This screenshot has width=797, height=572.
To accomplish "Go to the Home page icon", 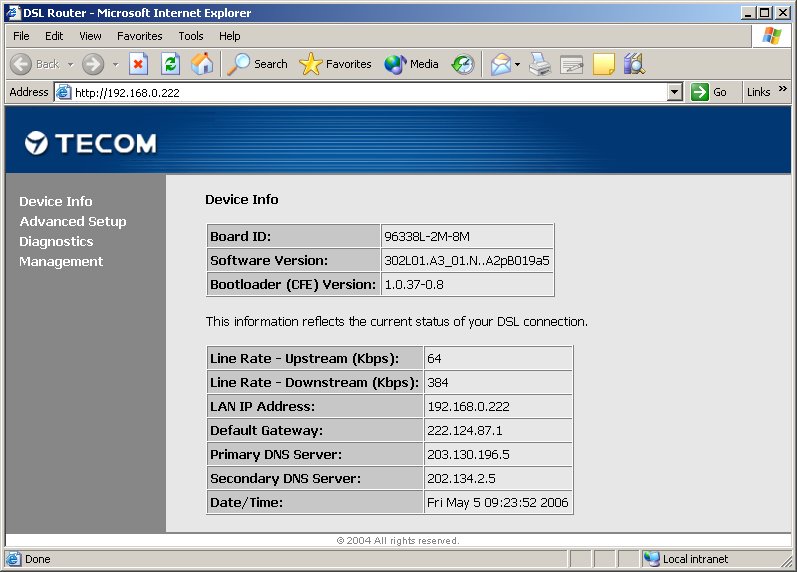I will tap(202, 64).
